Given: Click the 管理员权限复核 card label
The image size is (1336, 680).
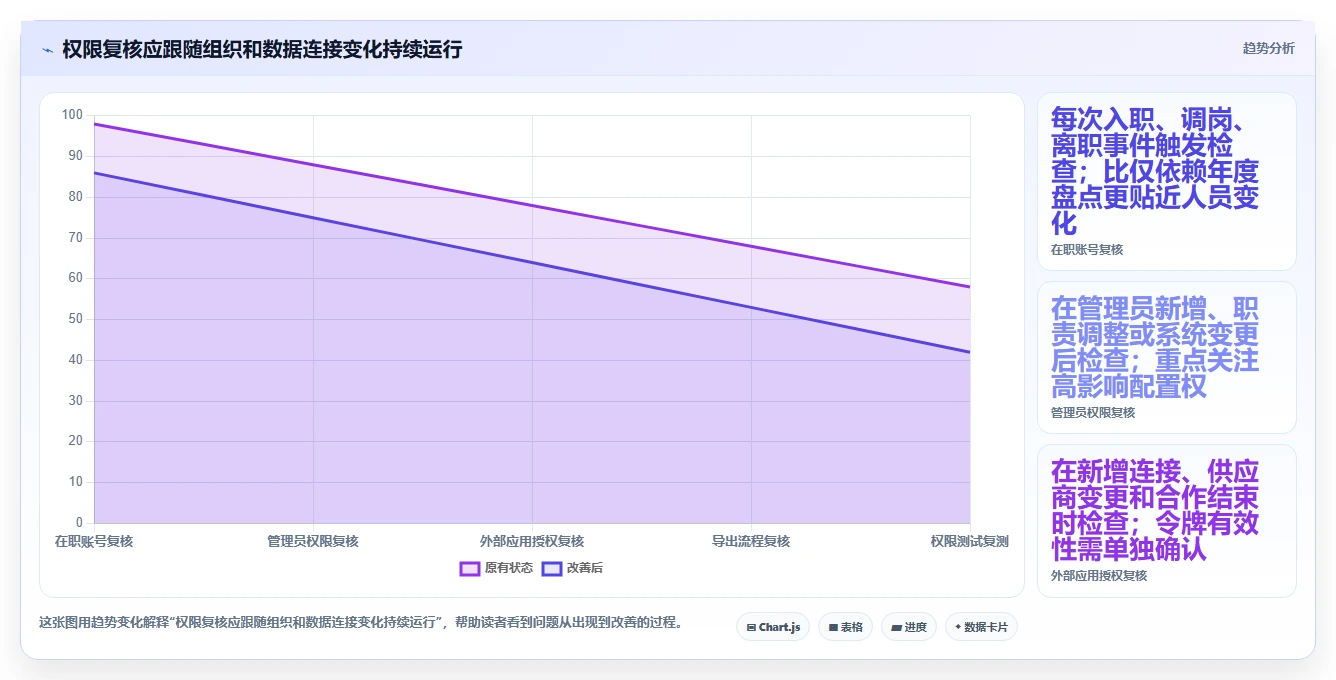Looking at the screenshot, I should pos(1093,413).
